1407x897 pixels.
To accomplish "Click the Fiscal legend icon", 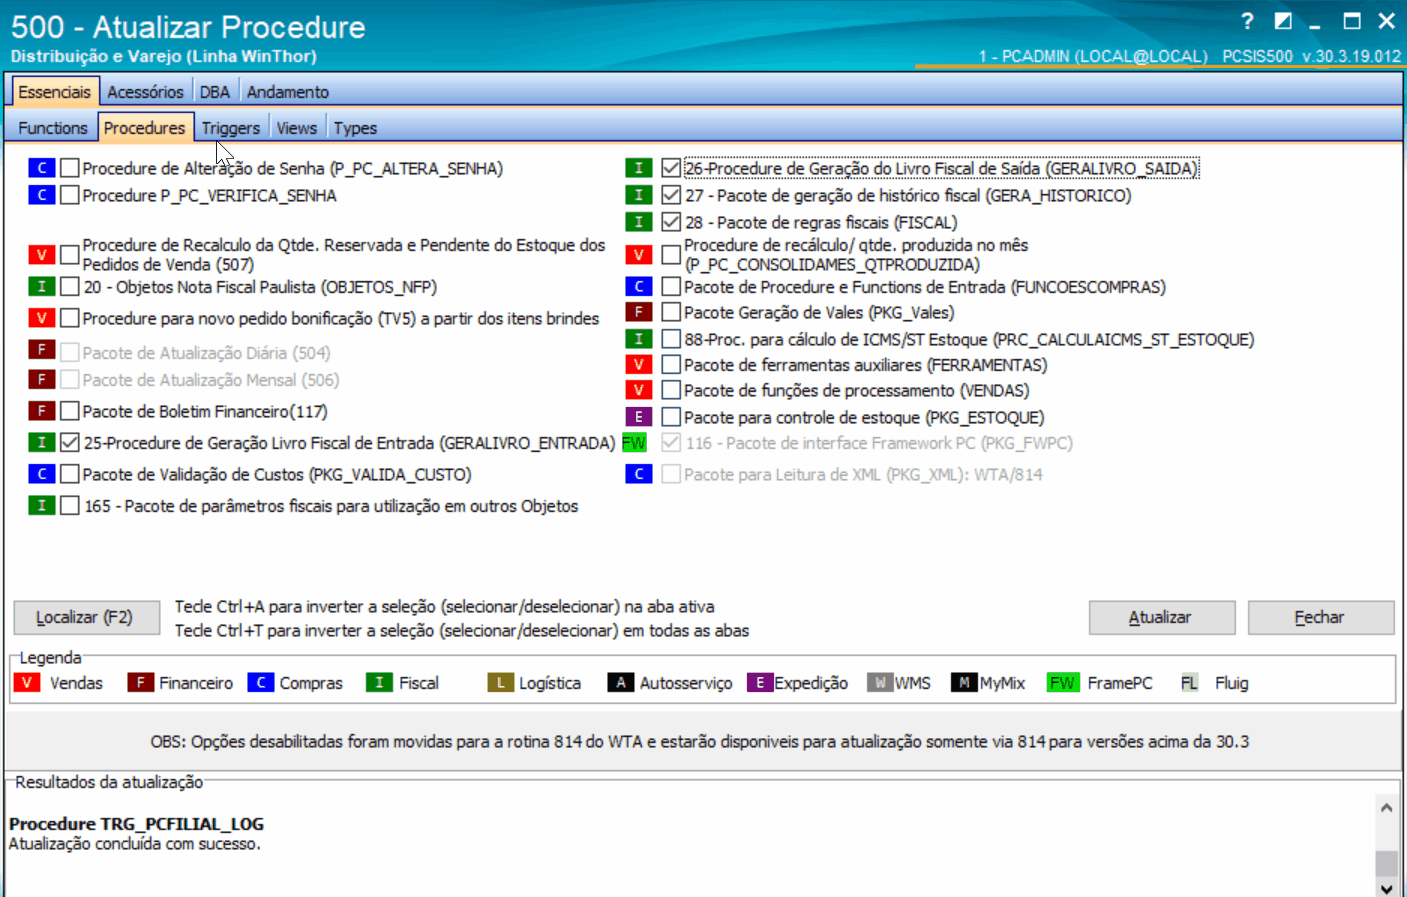I will click(x=379, y=683).
